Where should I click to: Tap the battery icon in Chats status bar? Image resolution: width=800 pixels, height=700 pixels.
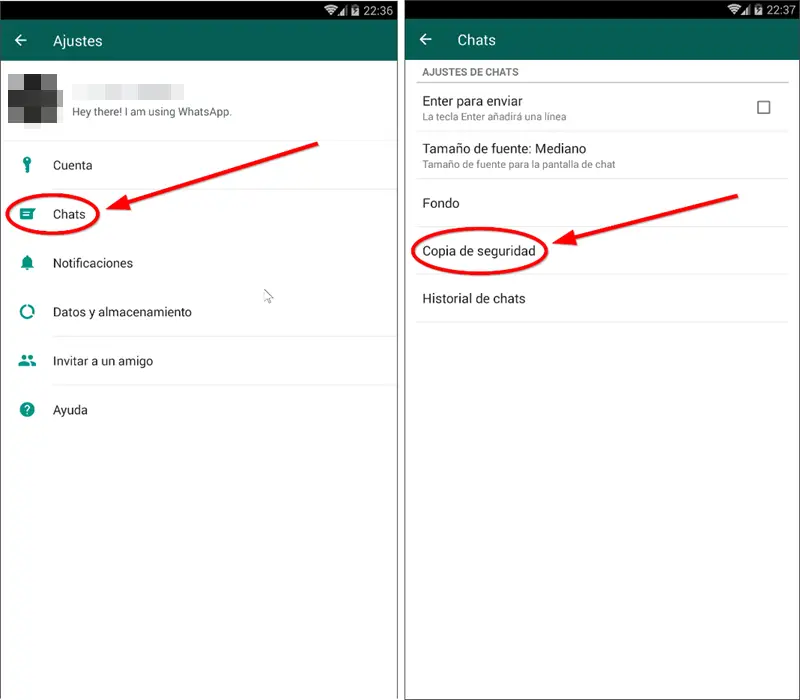point(758,10)
